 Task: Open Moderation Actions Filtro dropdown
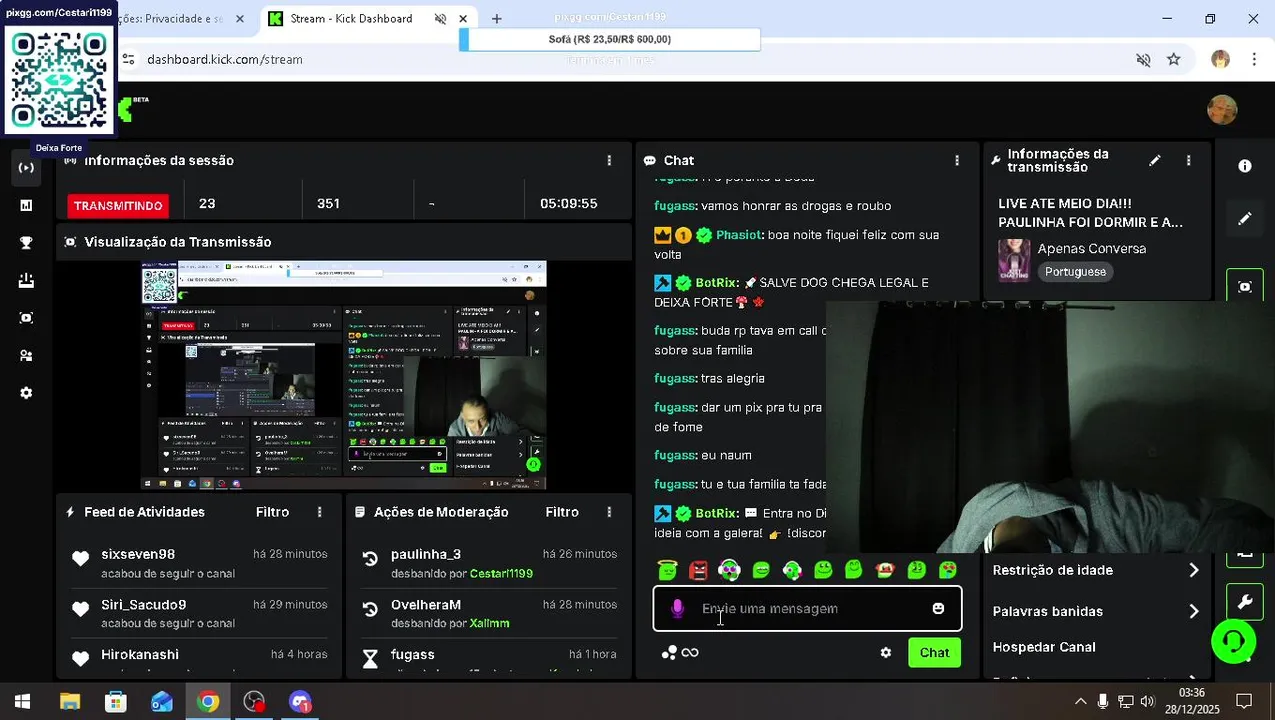coord(562,512)
